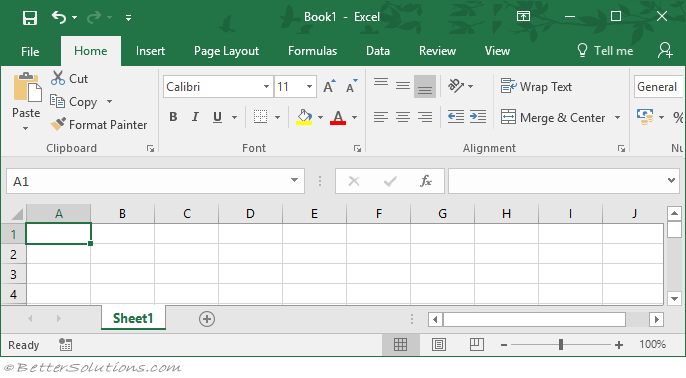Switch to Page Layout view

pyautogui.click(x=439, y=345)
